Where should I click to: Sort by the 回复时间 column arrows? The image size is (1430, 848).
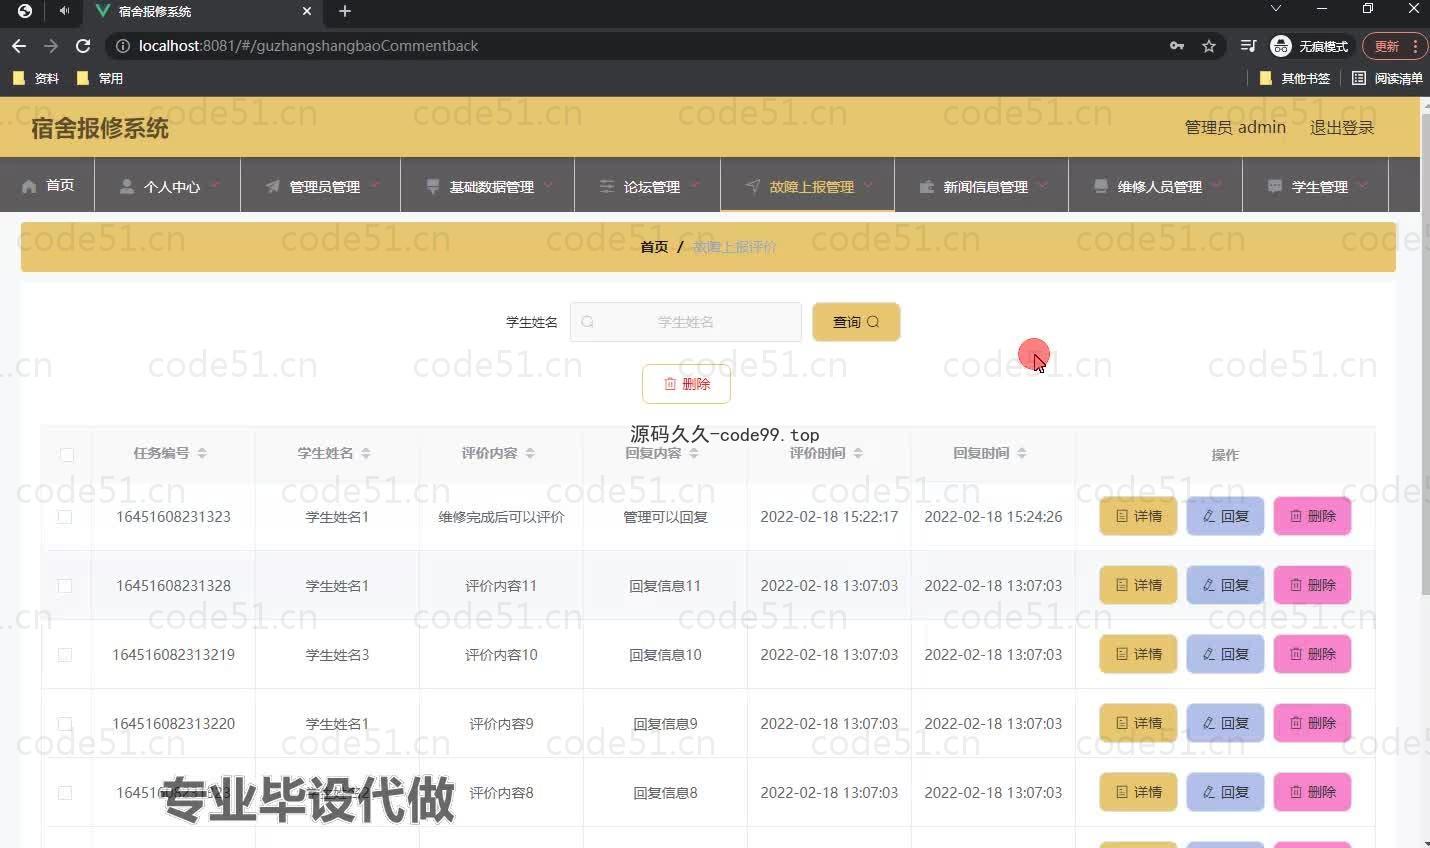pos(1022,453)
